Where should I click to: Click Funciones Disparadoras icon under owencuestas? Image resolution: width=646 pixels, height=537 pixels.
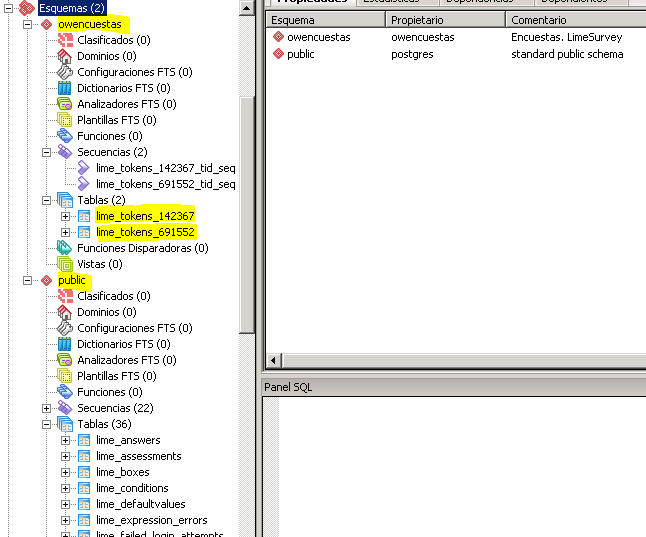click(x=66, y=248)
